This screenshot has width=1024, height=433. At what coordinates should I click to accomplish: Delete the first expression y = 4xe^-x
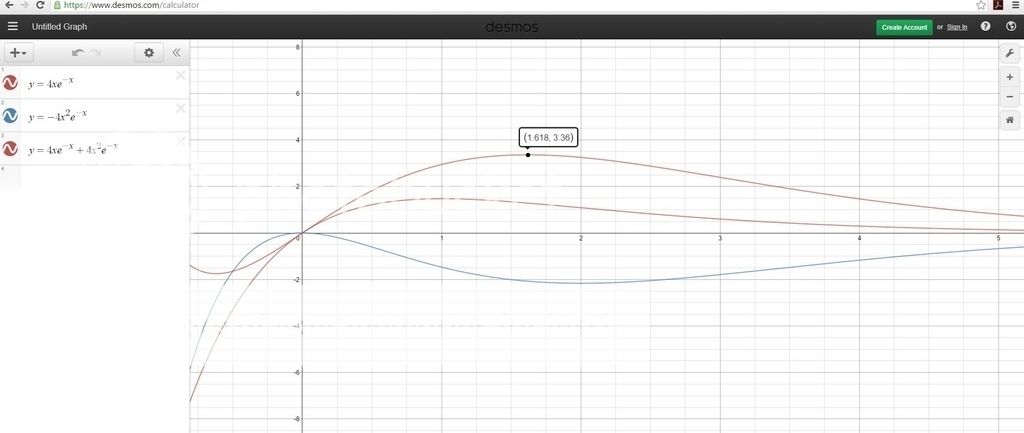(x=180, y=76)
